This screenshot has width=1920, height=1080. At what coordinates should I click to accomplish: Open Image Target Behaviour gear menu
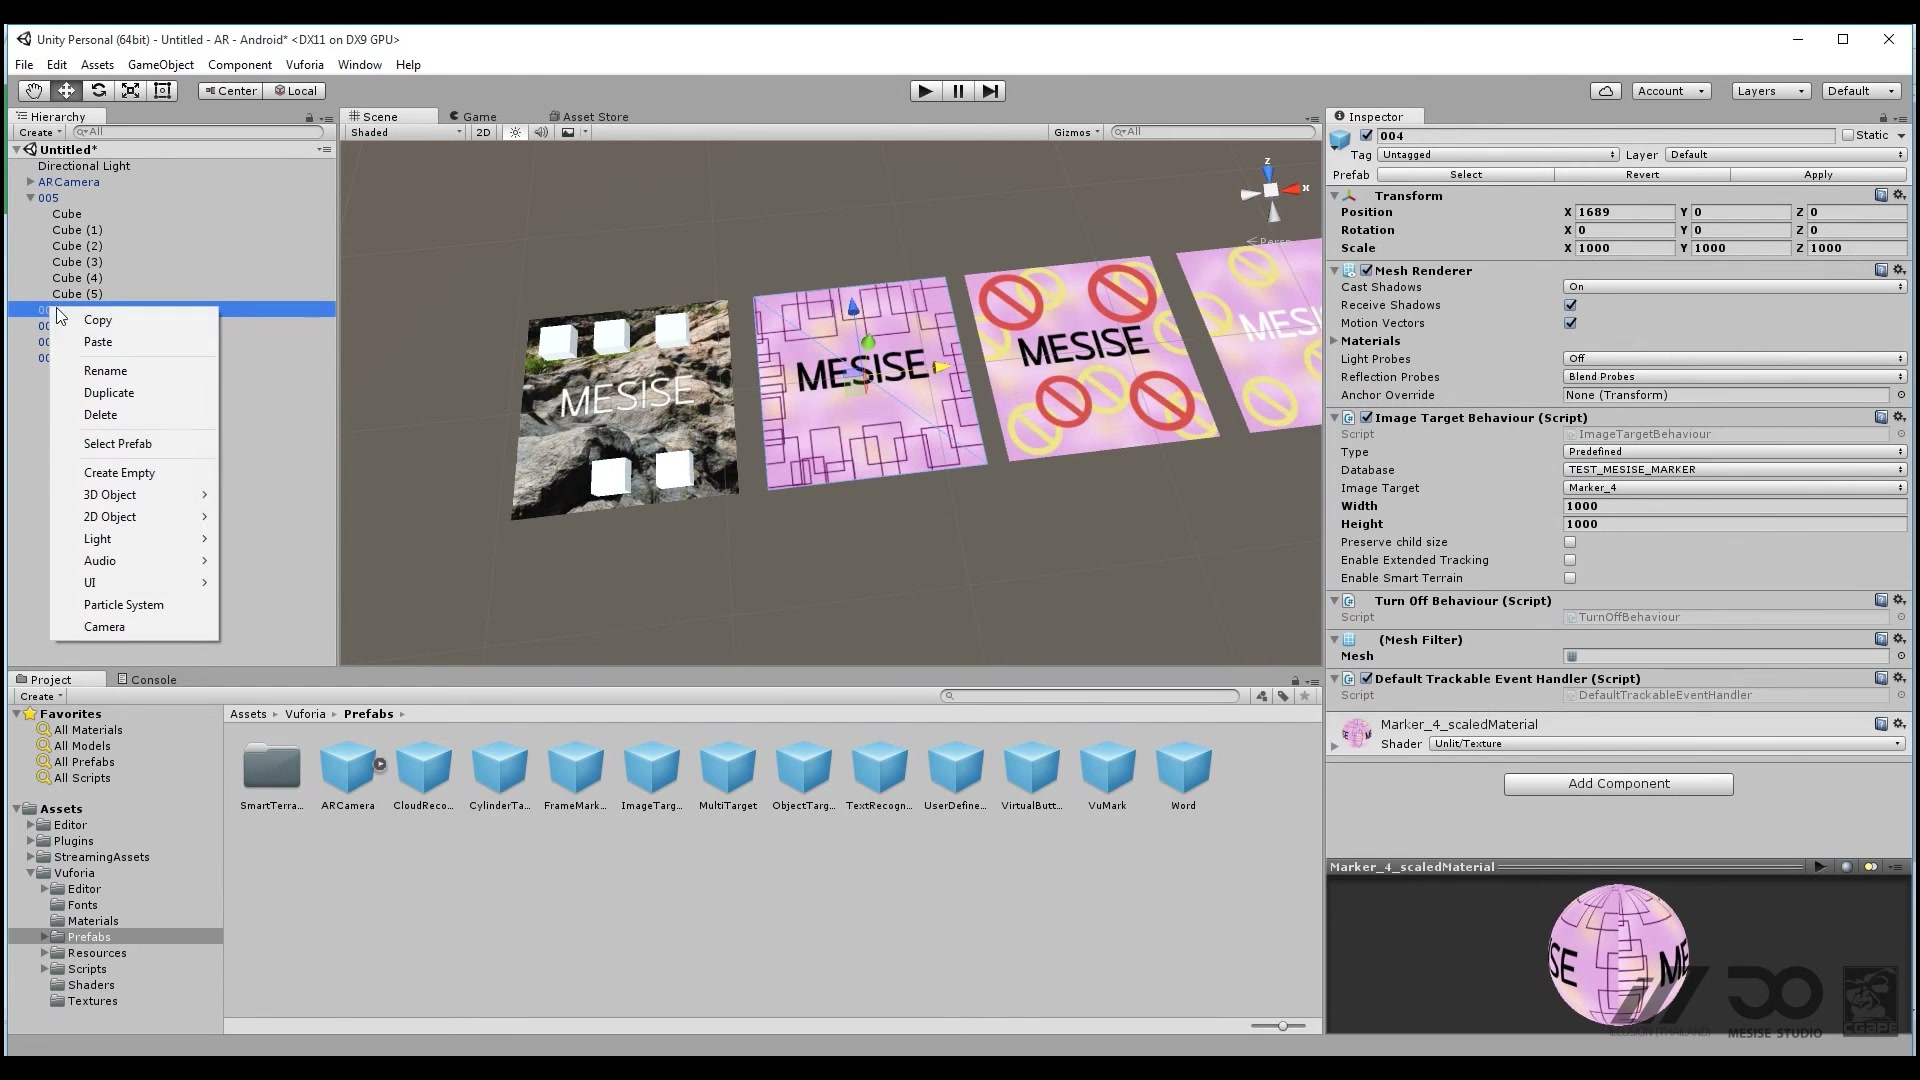click(1899, 417)
